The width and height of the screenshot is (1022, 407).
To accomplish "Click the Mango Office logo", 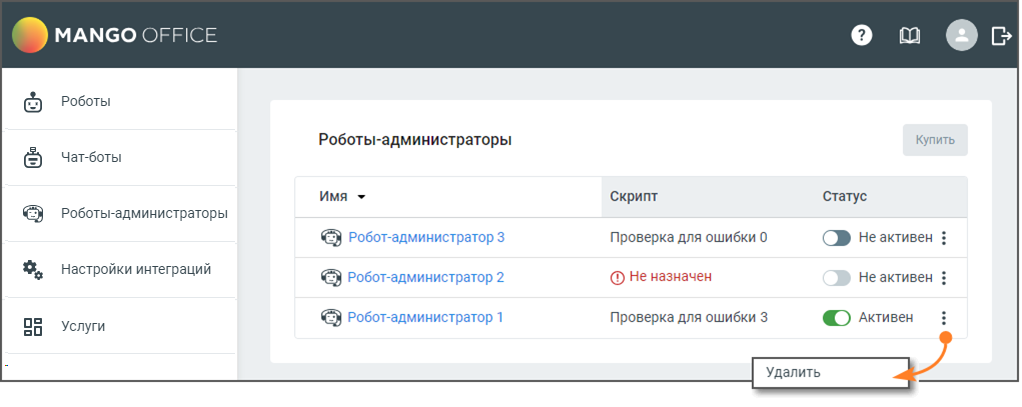I will click(x=115, y=35).
